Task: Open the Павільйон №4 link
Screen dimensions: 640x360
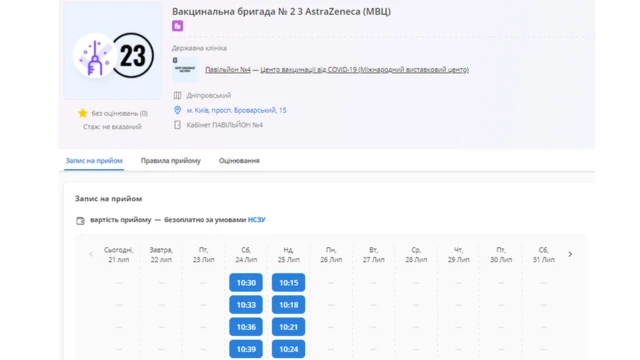Action: coord(228,70)
